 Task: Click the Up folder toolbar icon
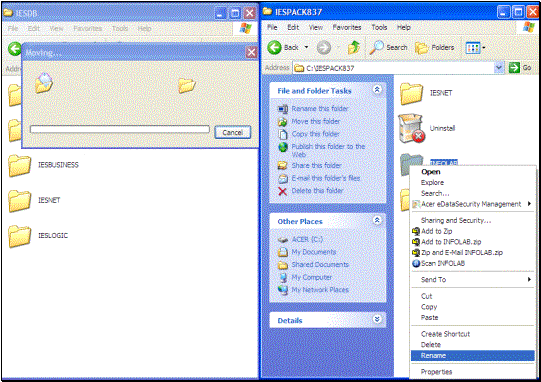[353, 47]
